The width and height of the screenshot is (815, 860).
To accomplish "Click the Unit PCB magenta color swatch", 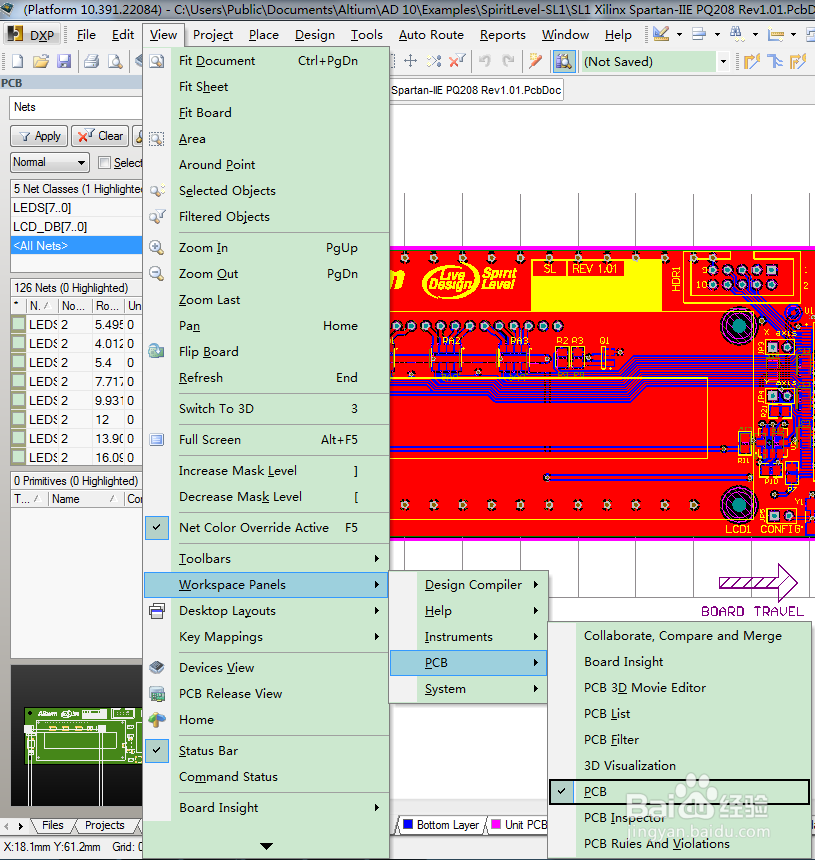I will 496,824.
